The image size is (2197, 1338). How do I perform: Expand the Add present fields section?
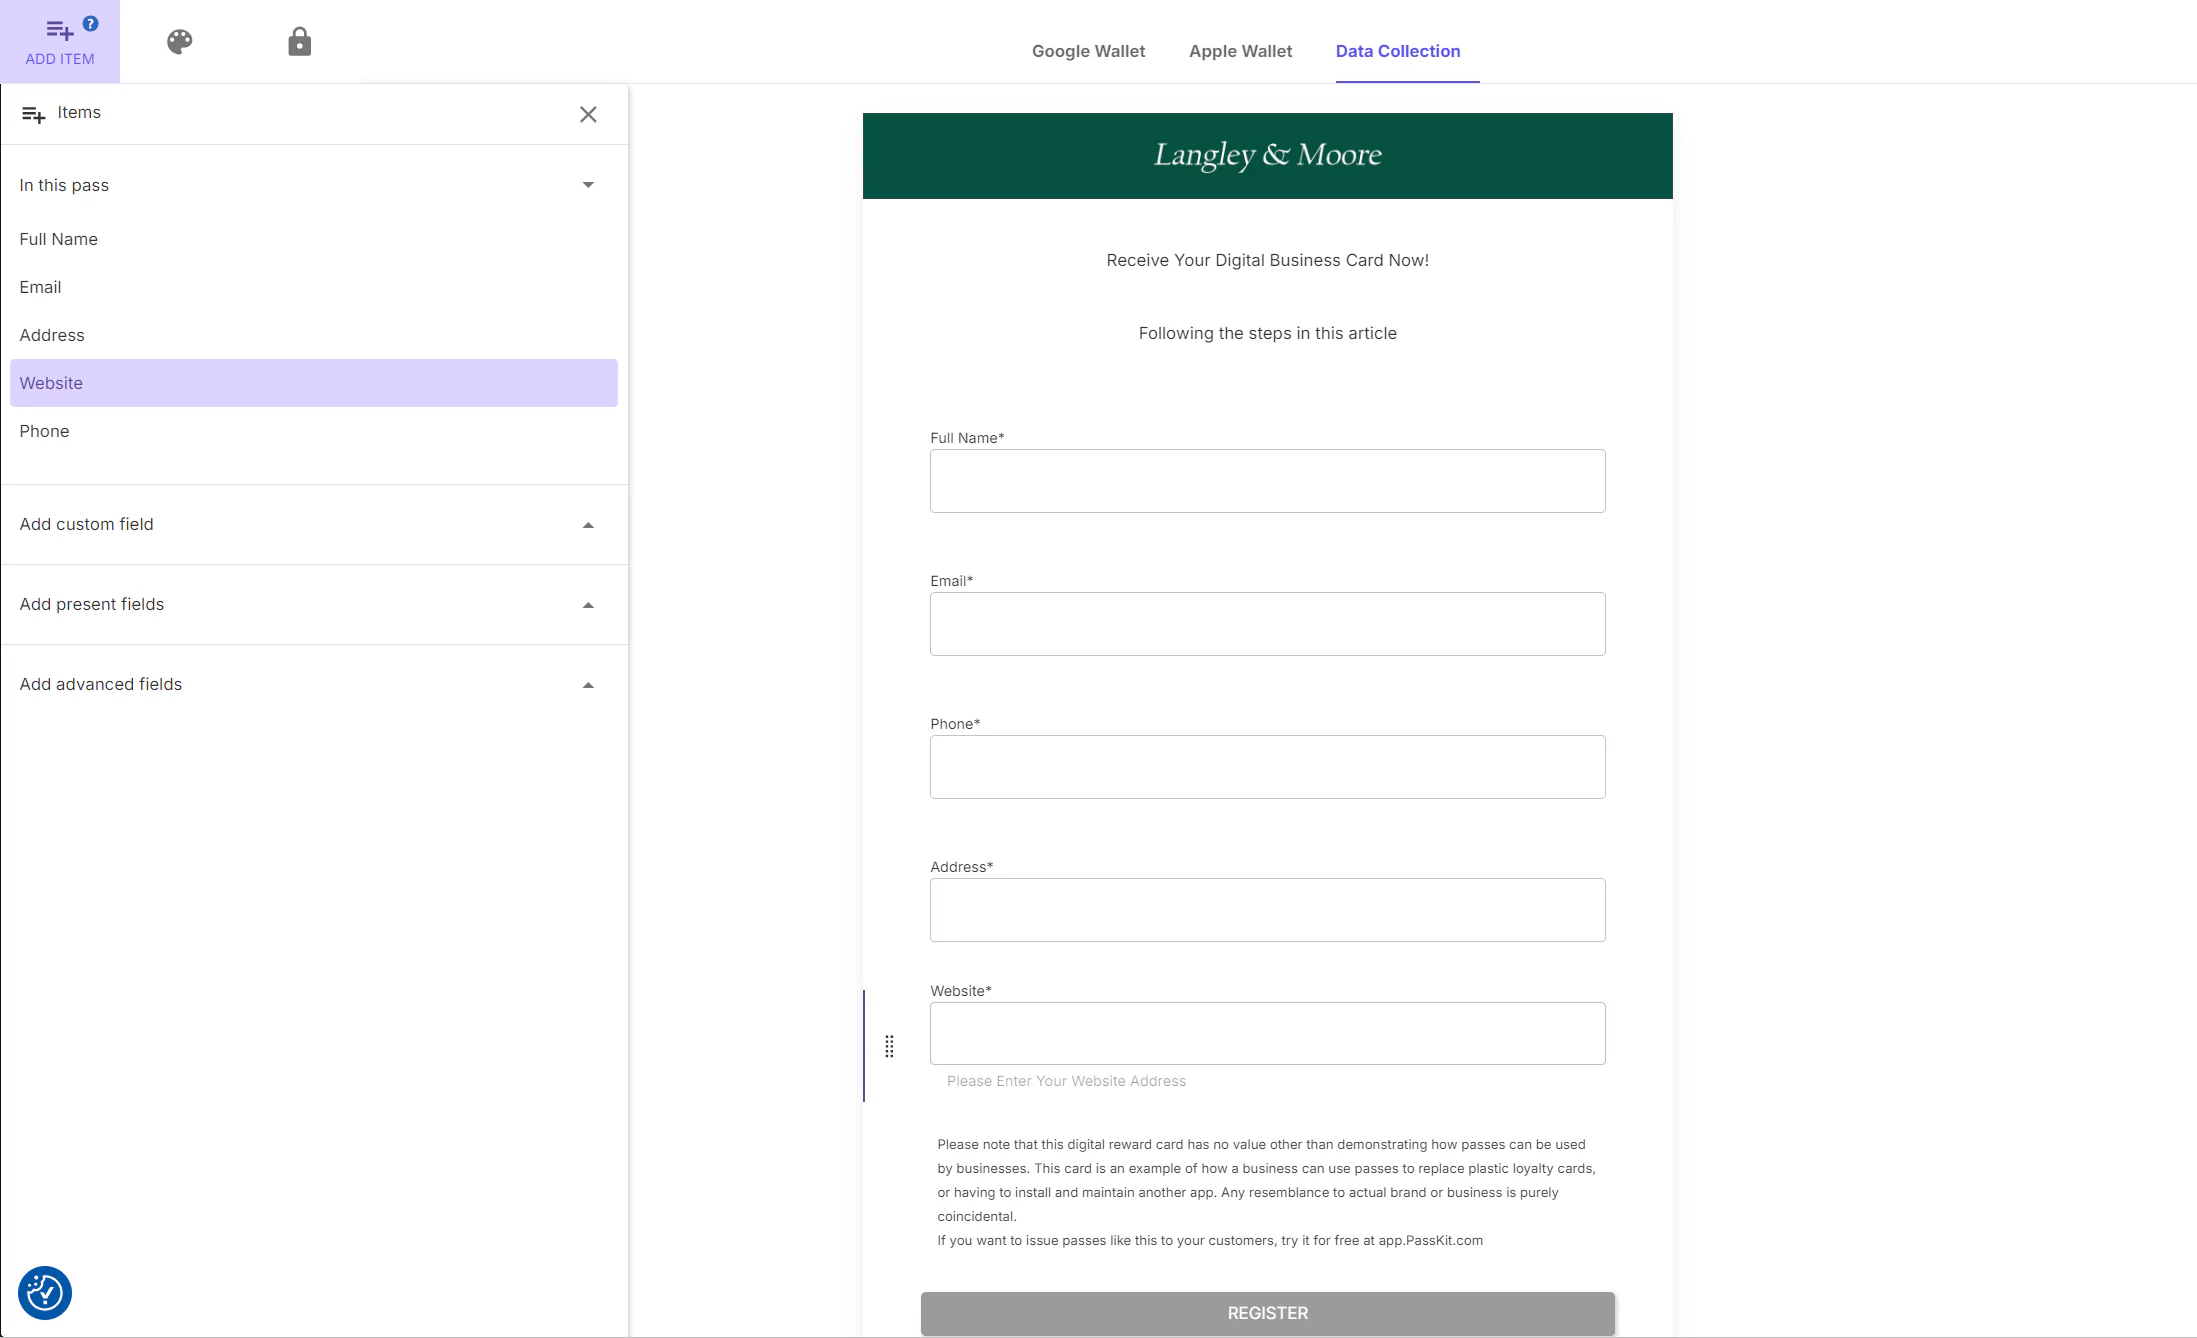[x=588, y=605]
